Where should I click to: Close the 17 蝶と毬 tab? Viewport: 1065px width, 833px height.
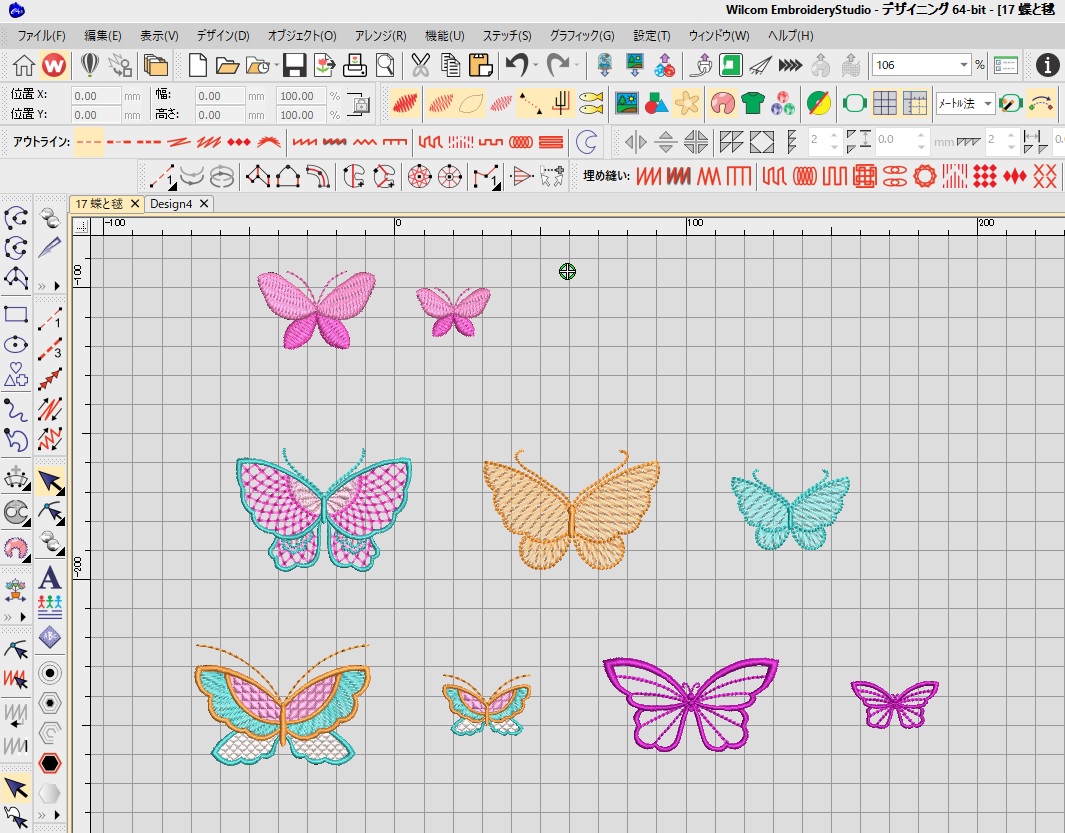(x=134, y=204)
